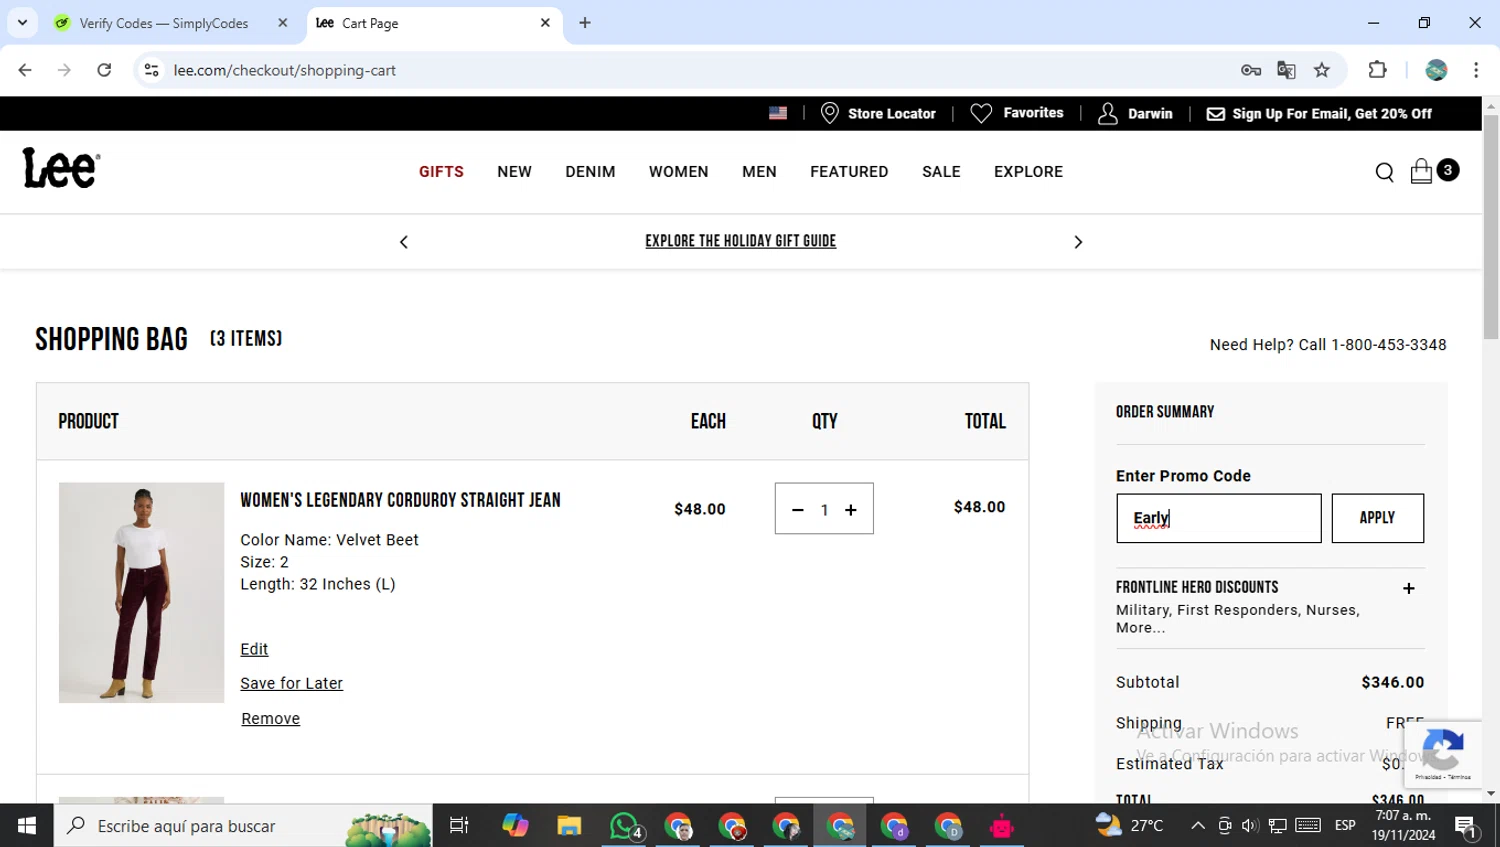Screen dimensions: 1500x847
Task: Click Need Help phone number text
Action: (1328, 345)
